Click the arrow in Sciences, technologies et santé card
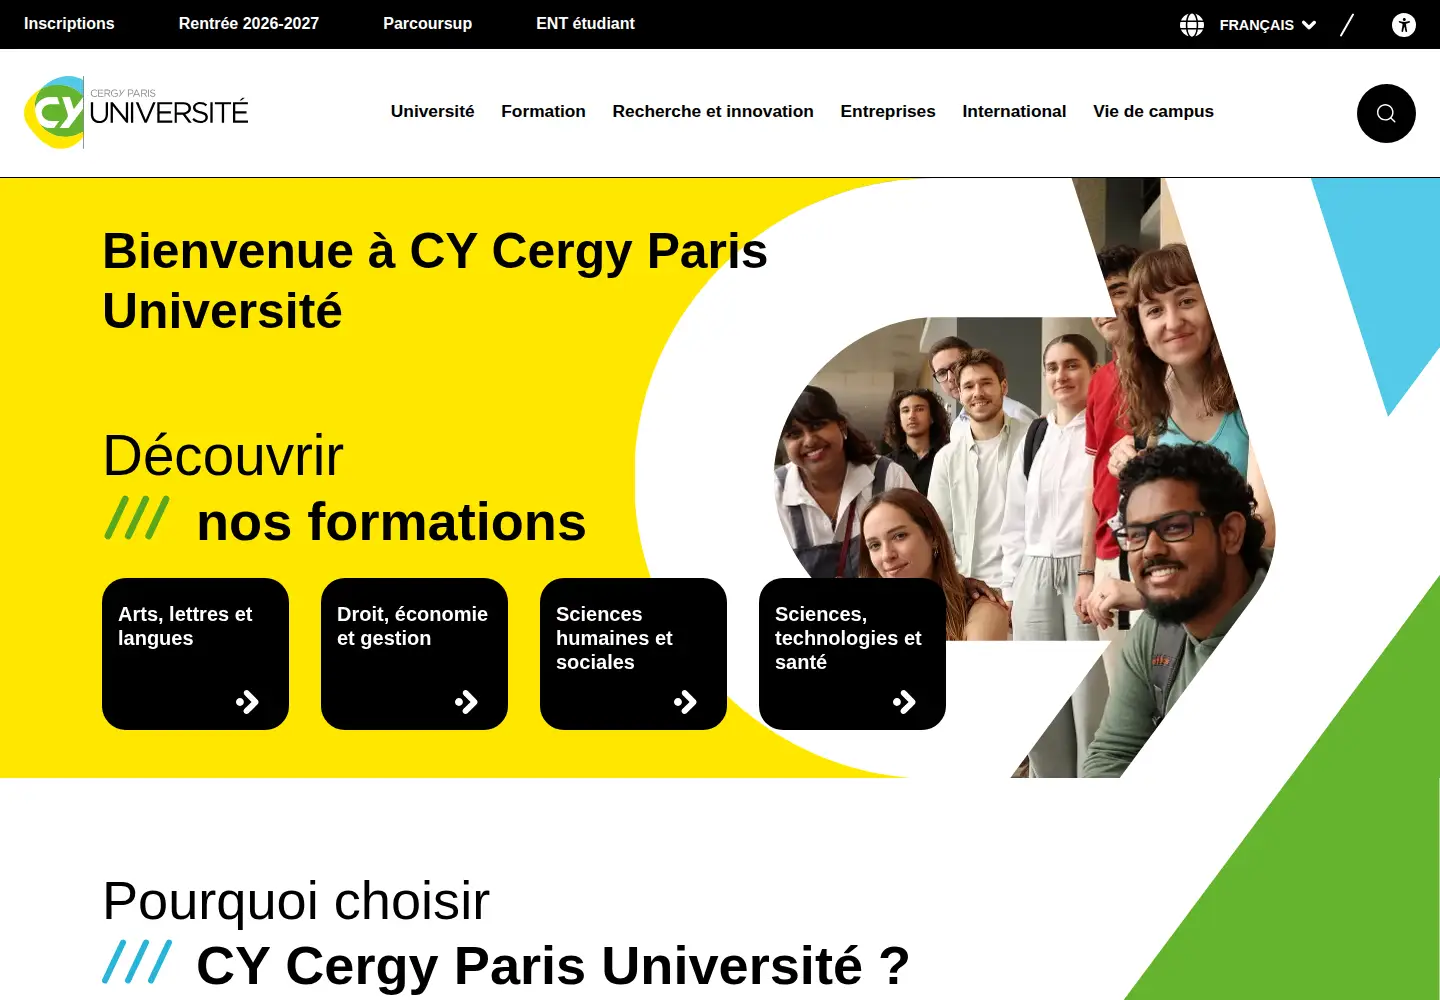 click(x=904, y=702)
